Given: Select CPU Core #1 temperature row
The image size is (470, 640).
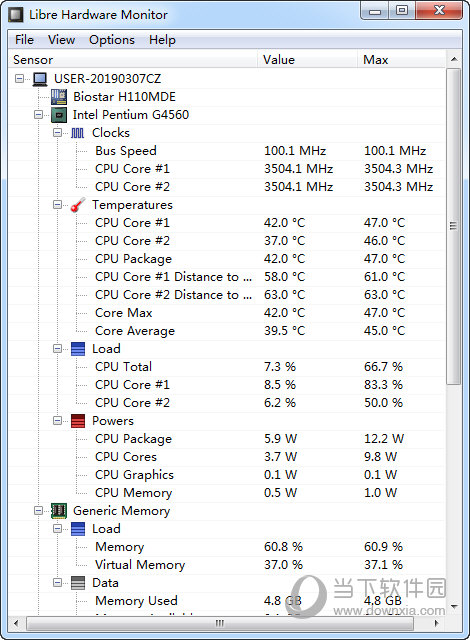Looking at the screenshot, I should coord(227,222).
